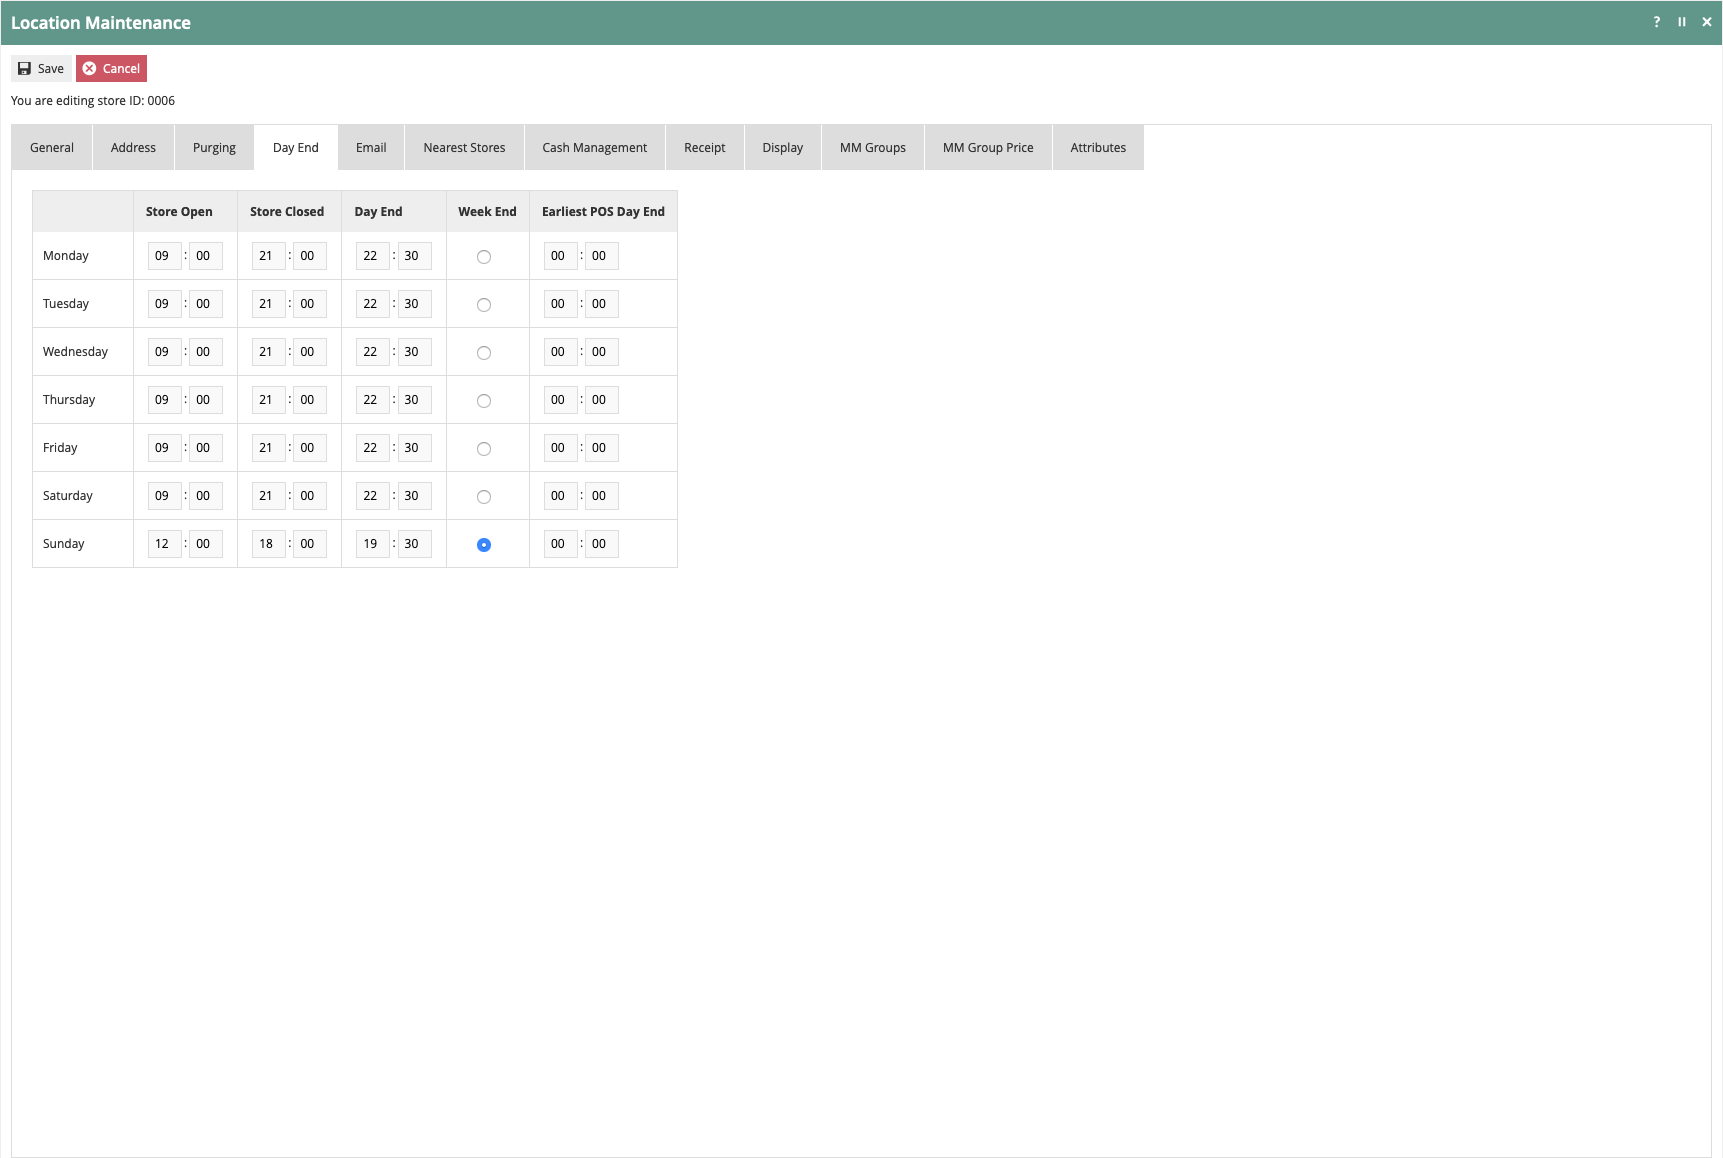Edit Friday Earliest POS Day End hour

coord(561,448)
